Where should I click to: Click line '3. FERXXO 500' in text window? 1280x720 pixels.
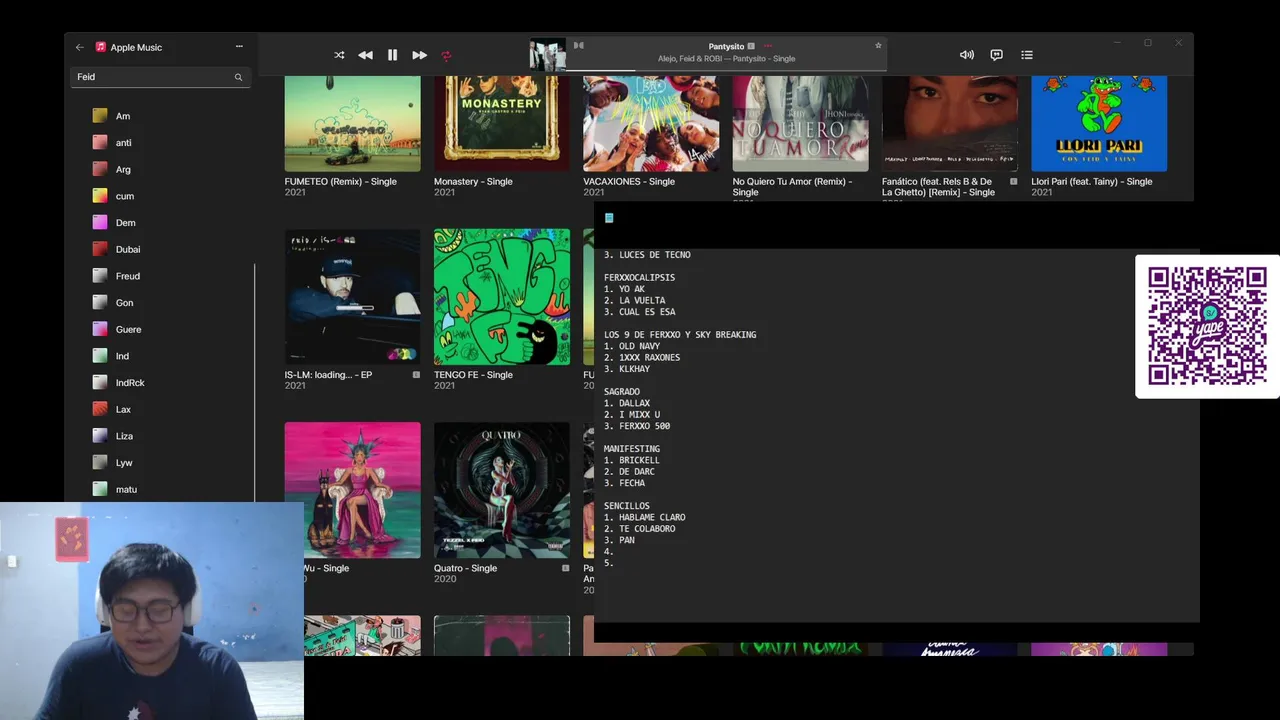[x=637, y=426]
